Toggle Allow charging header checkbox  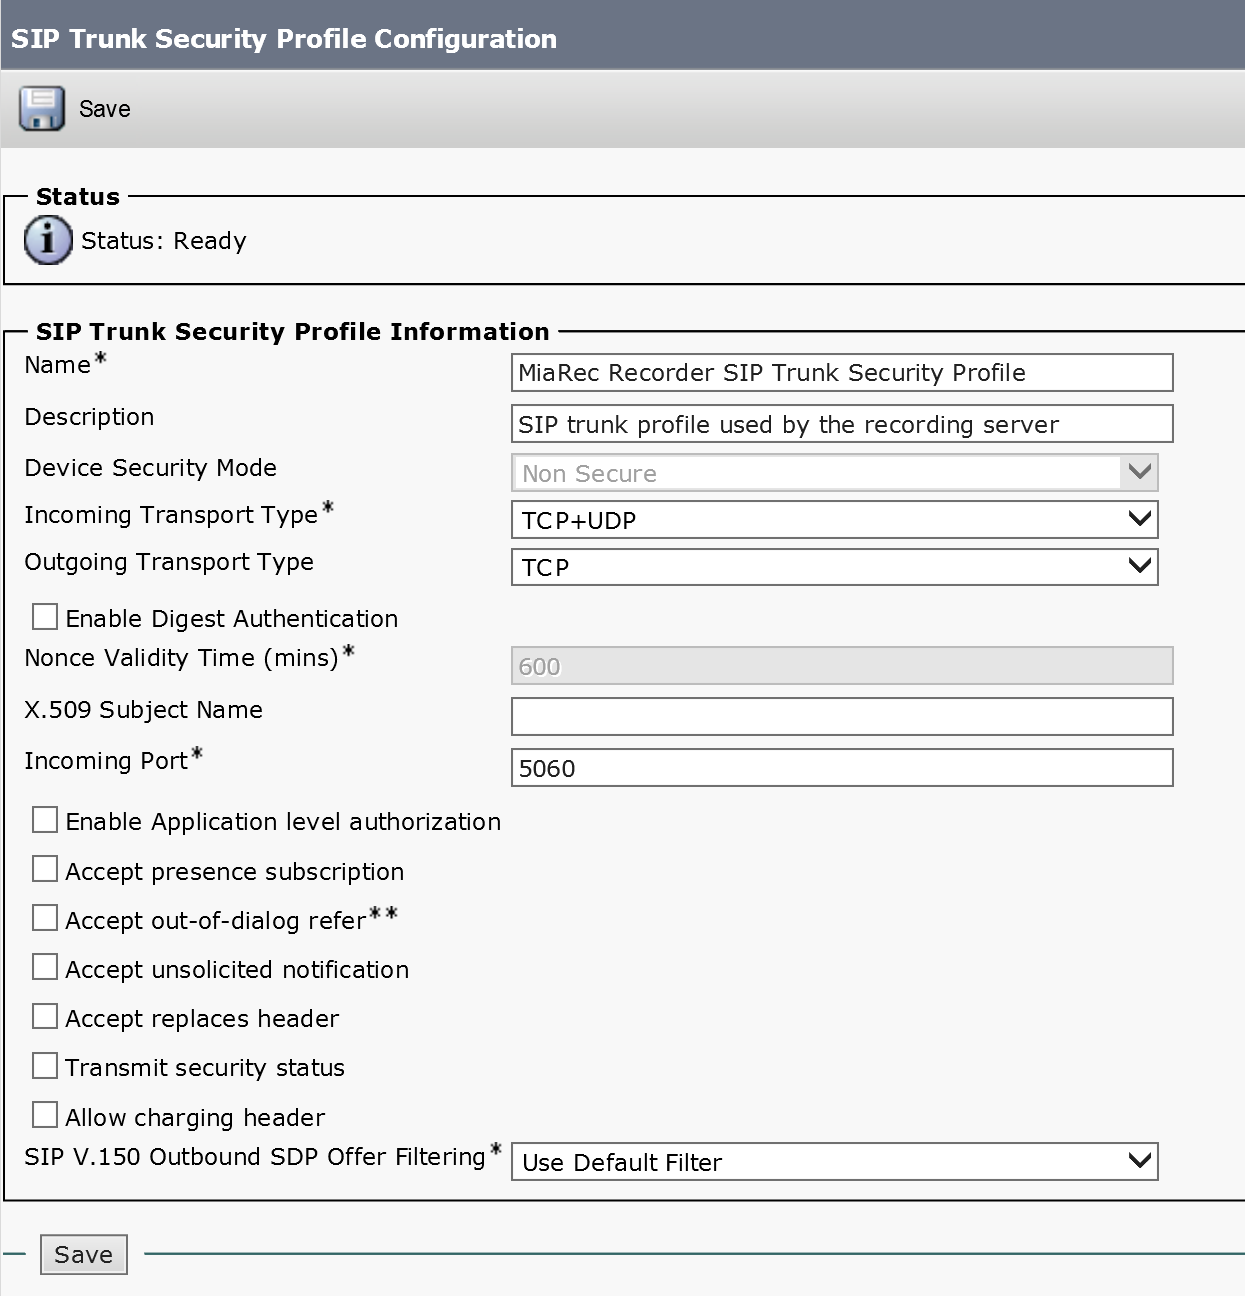pyautogui.click(x=45, y=1114)
